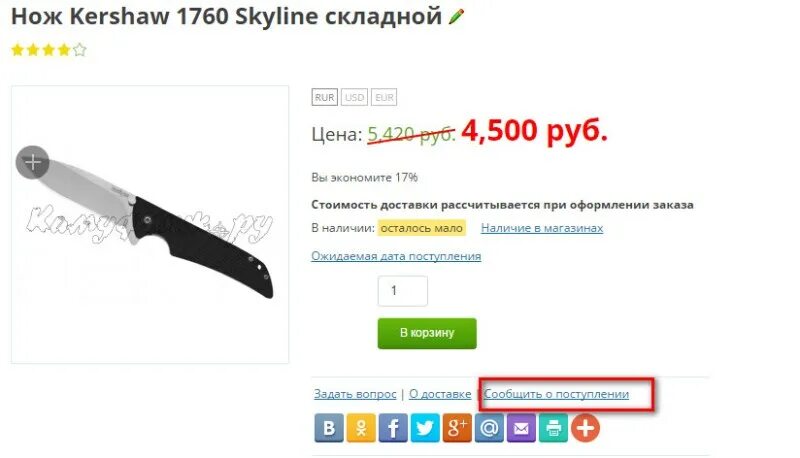Click Сообщить о поступлении link
800x458 pixels.
556,394
